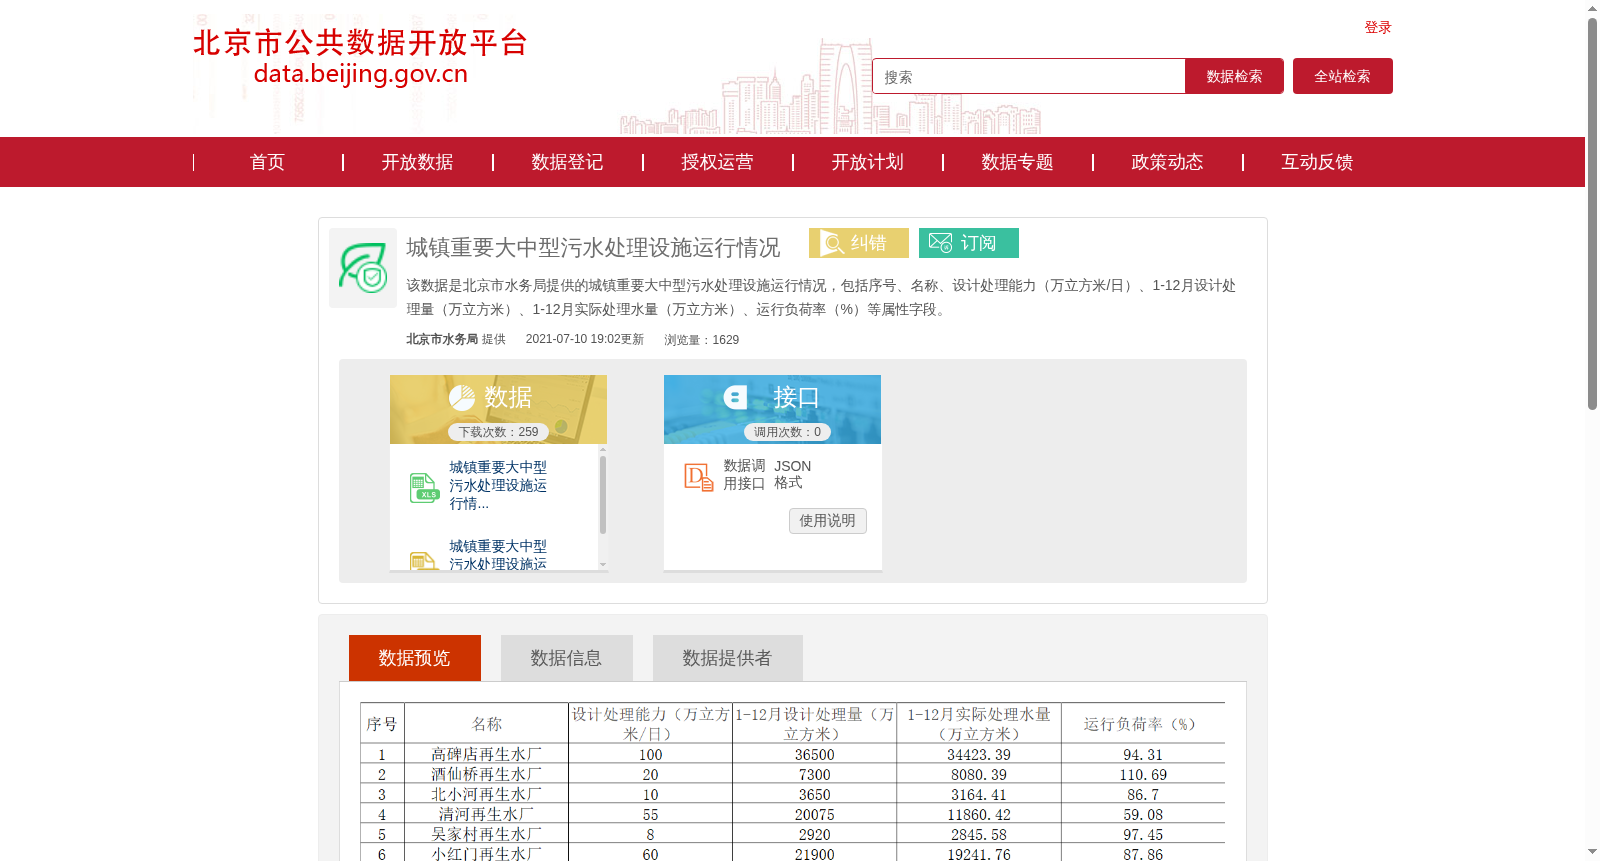Click the 1-12月实际处理水量 column header

(979, 724)
